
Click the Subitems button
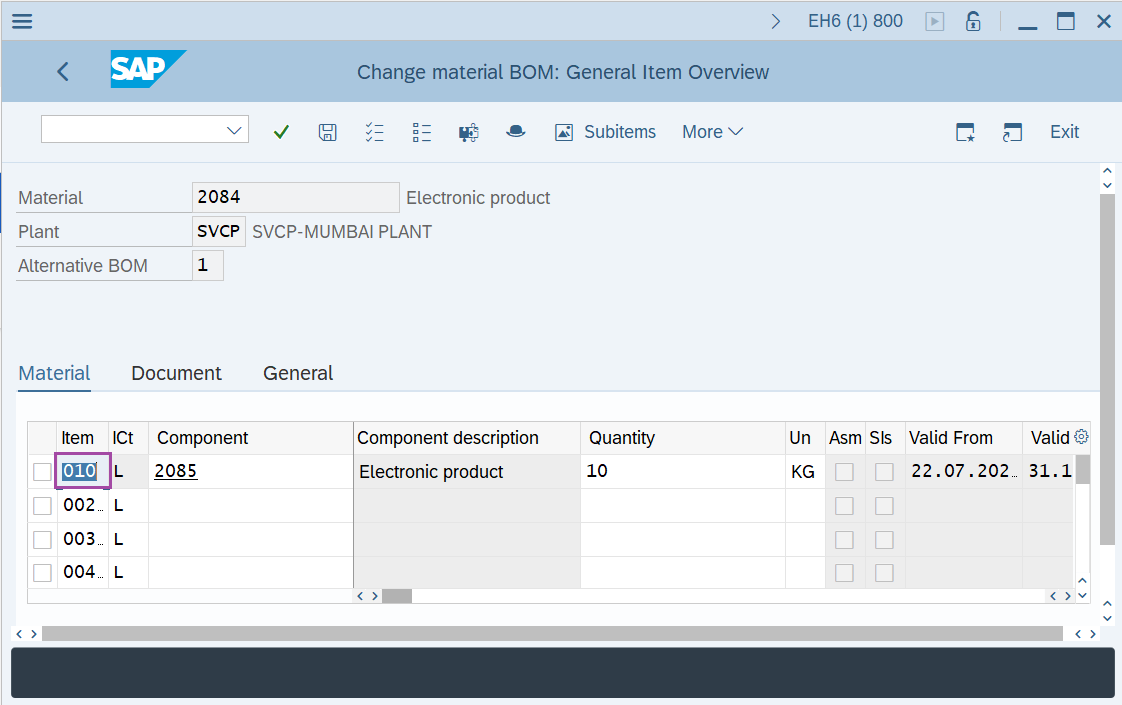[x=606, y=132]
